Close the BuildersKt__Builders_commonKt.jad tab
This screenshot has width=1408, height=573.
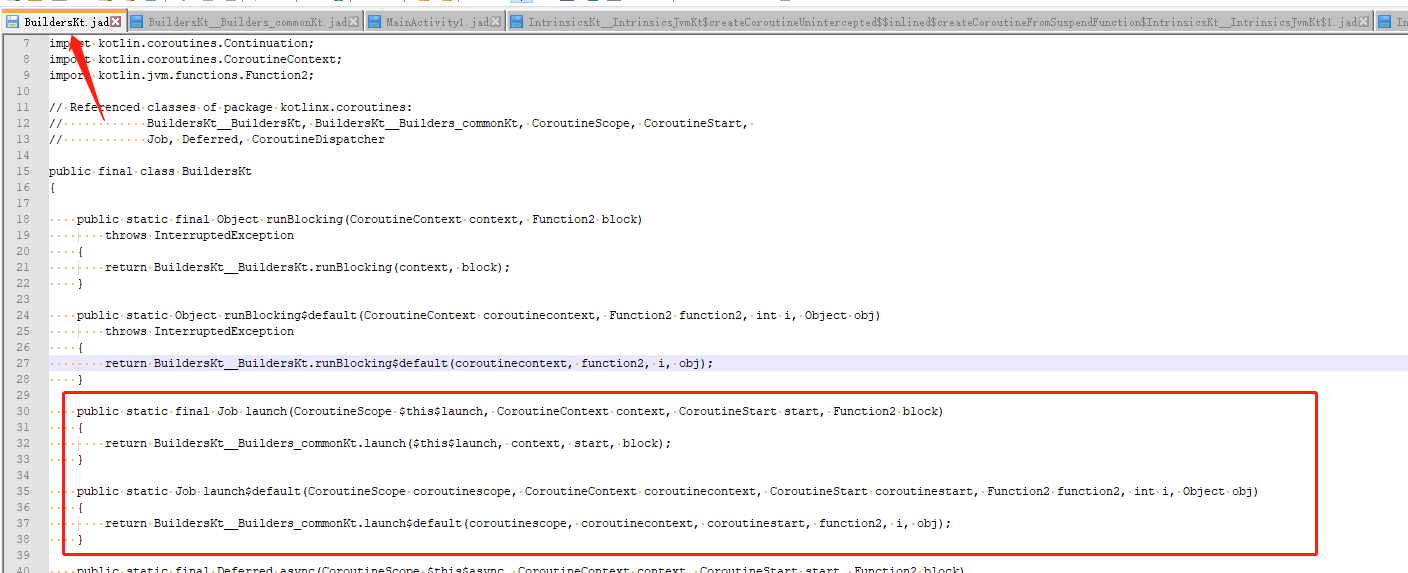(x=354, y=21)
